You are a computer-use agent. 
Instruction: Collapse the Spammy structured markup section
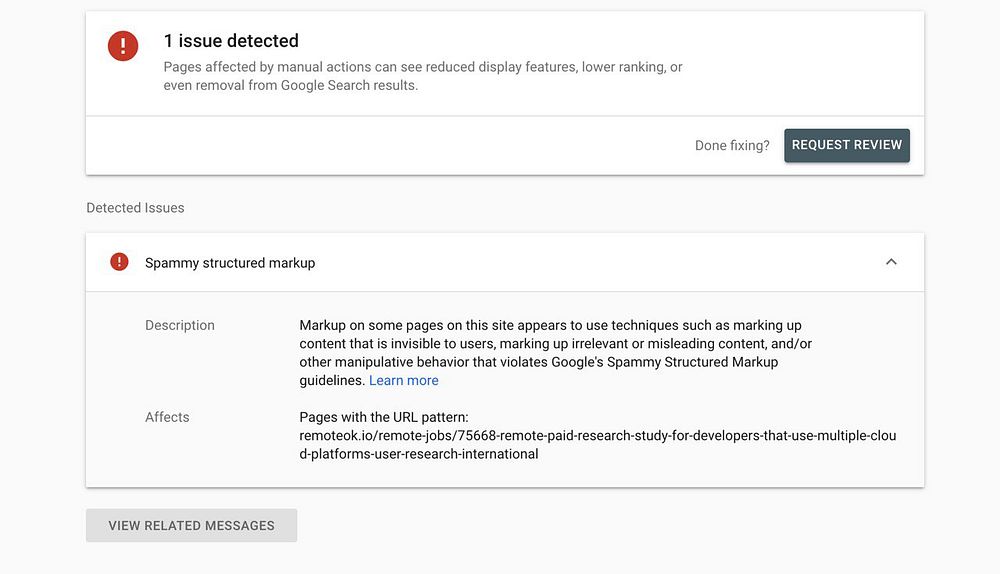[x=891, y=262]
